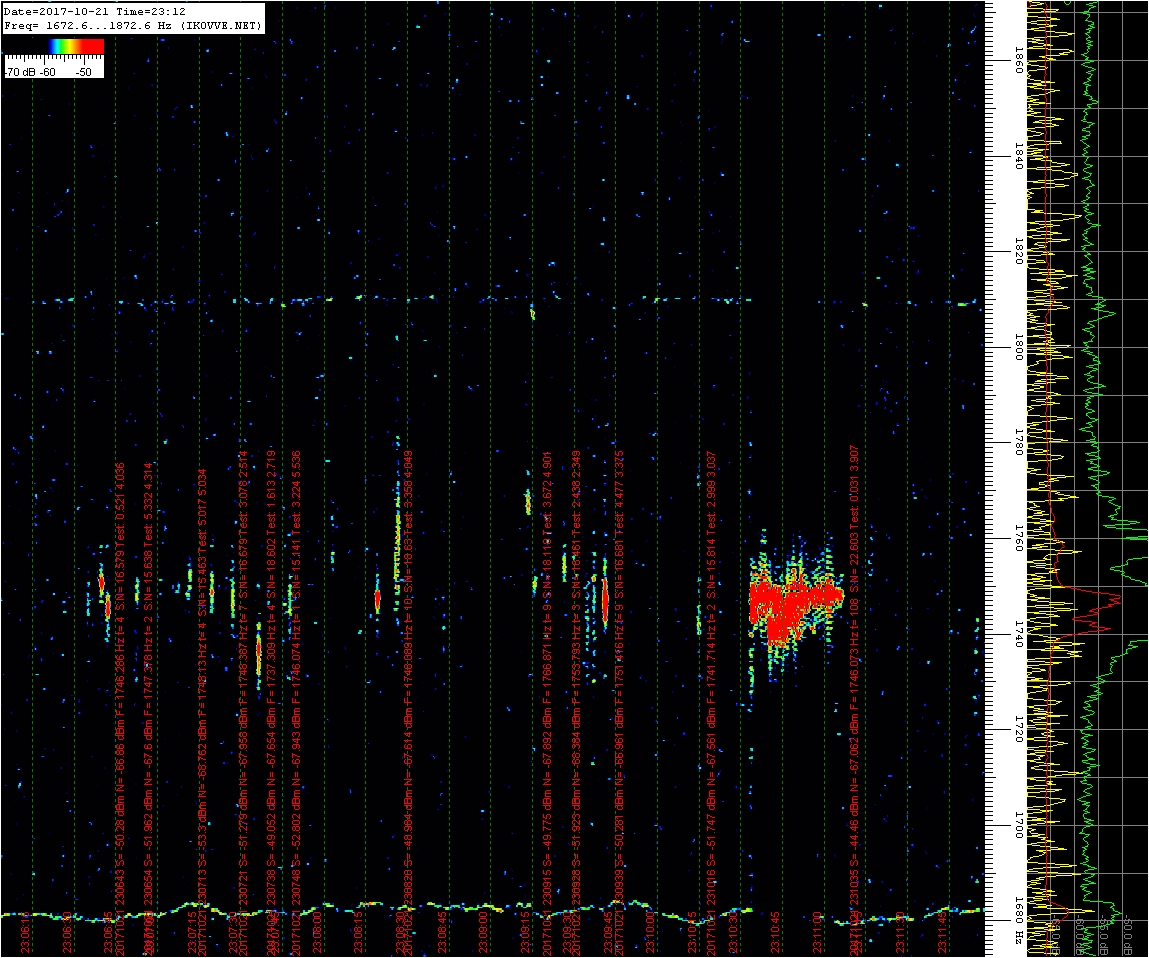
Task: Select the 23:08:45 time marker
Action: pyautogui.click(x=442, y=932)
